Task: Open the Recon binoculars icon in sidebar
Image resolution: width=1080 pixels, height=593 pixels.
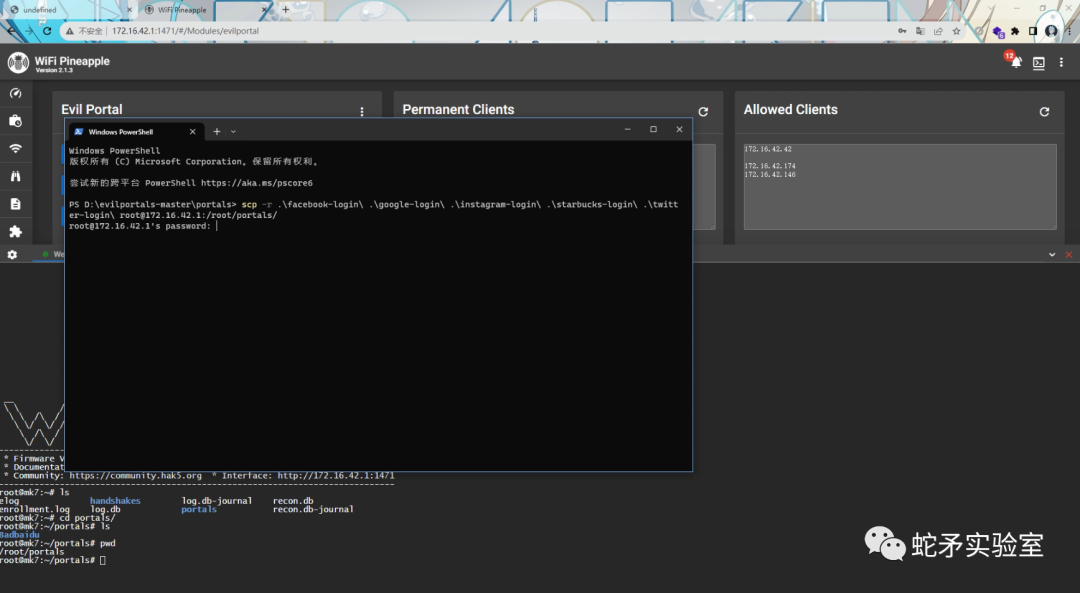Action: coord(15,176)
